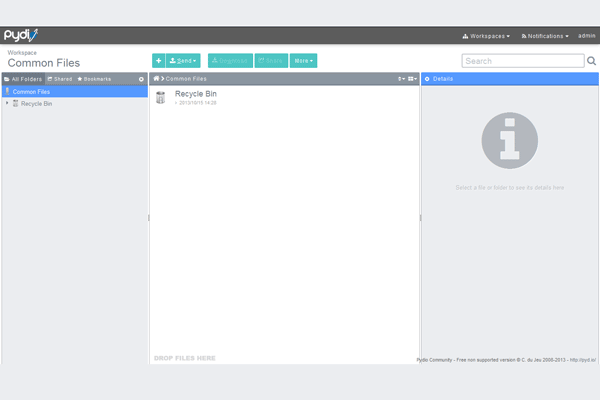Switch to the Bookmarks tab
This screenshot has height=400, width=600.
coord(94,78)
